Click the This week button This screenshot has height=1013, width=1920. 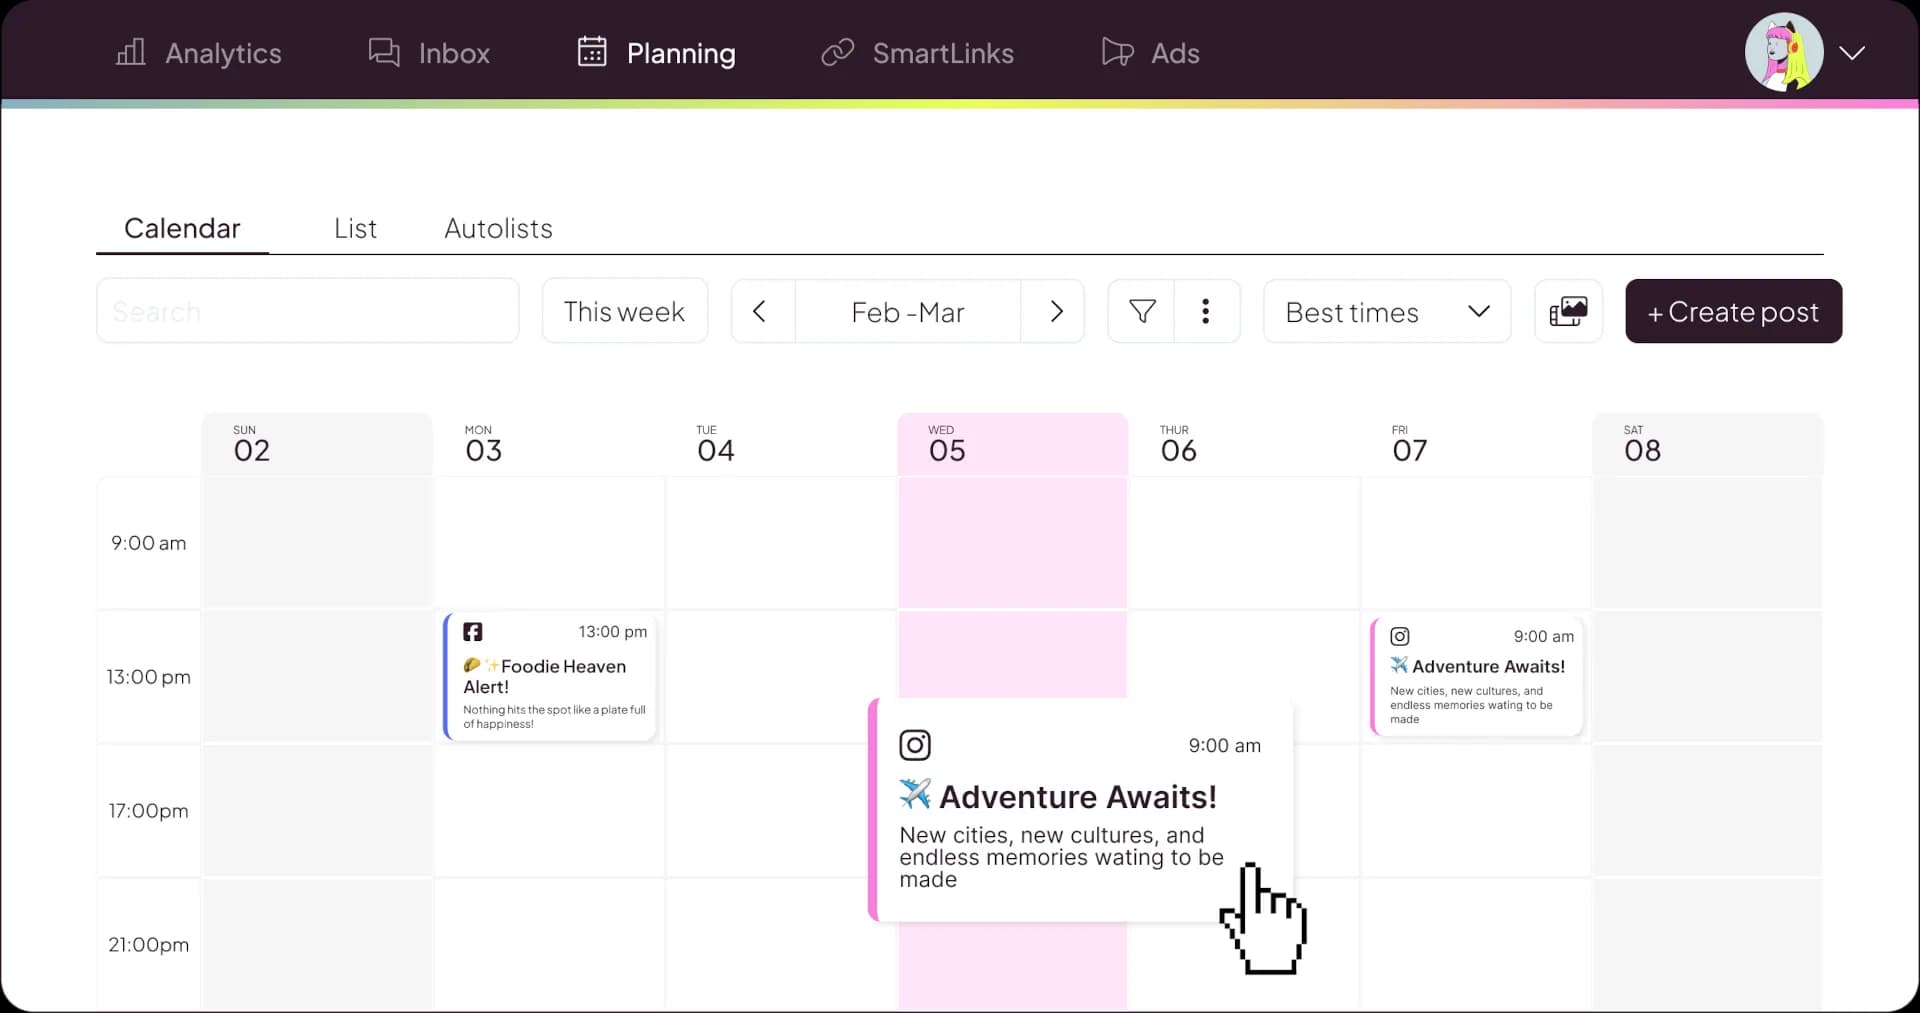pos(624,311)
